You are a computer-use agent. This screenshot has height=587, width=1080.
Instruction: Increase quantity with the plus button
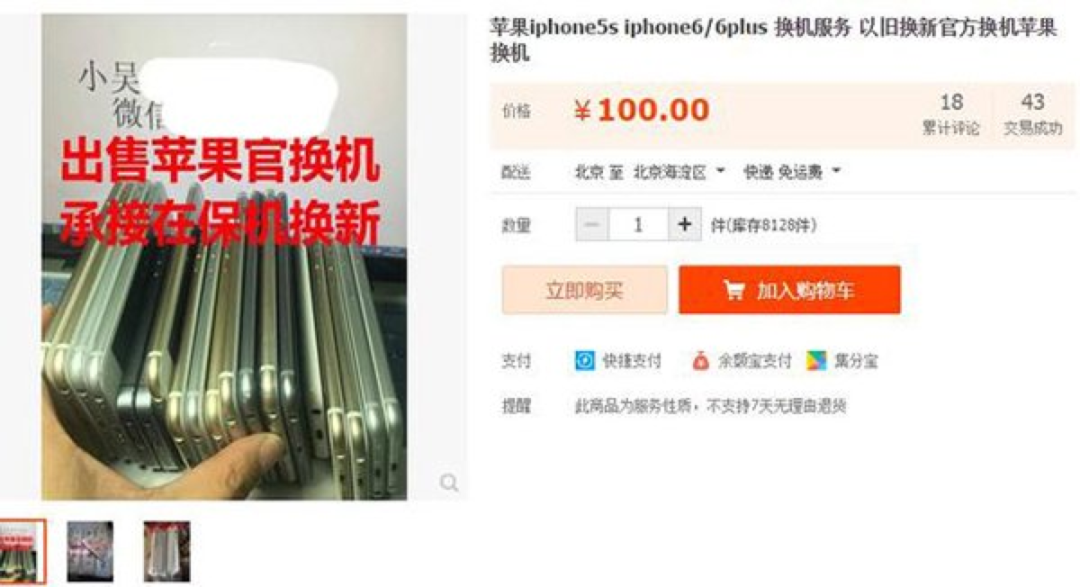tap(685, 225)
